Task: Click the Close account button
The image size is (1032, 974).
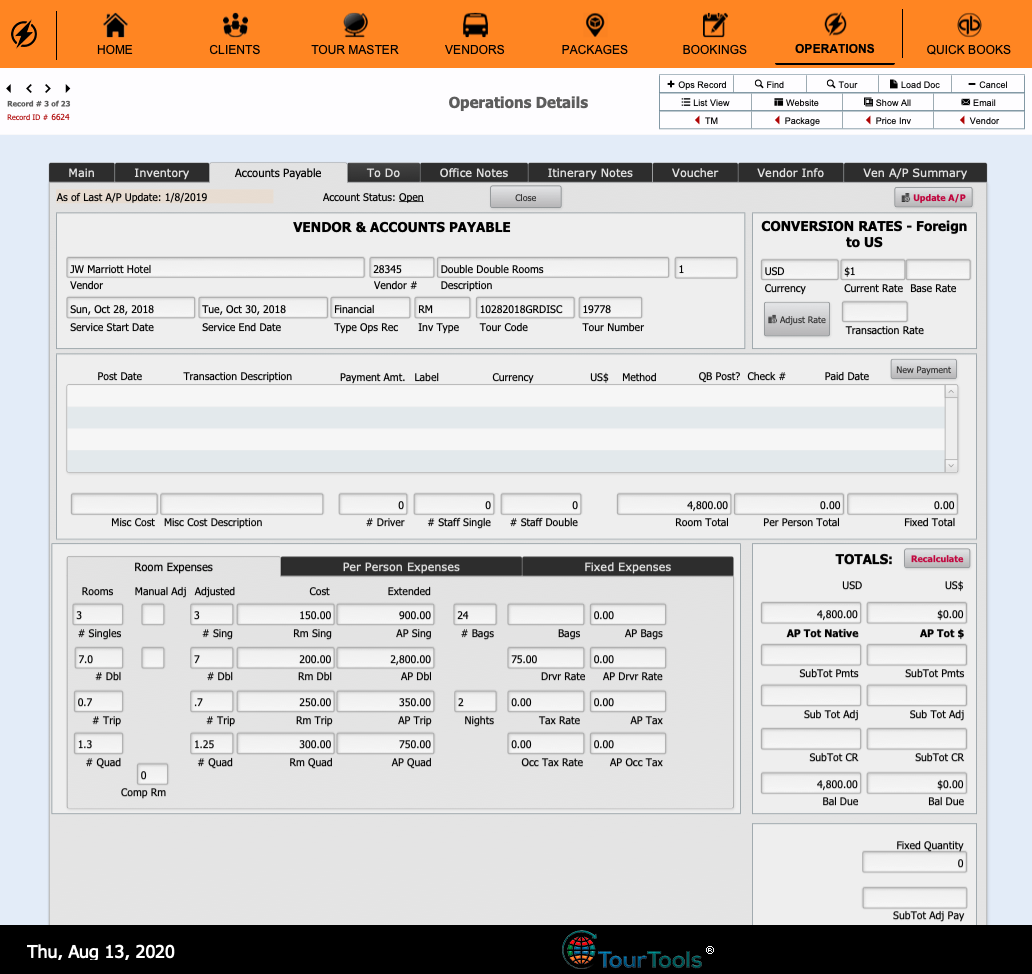Action: 526,197
